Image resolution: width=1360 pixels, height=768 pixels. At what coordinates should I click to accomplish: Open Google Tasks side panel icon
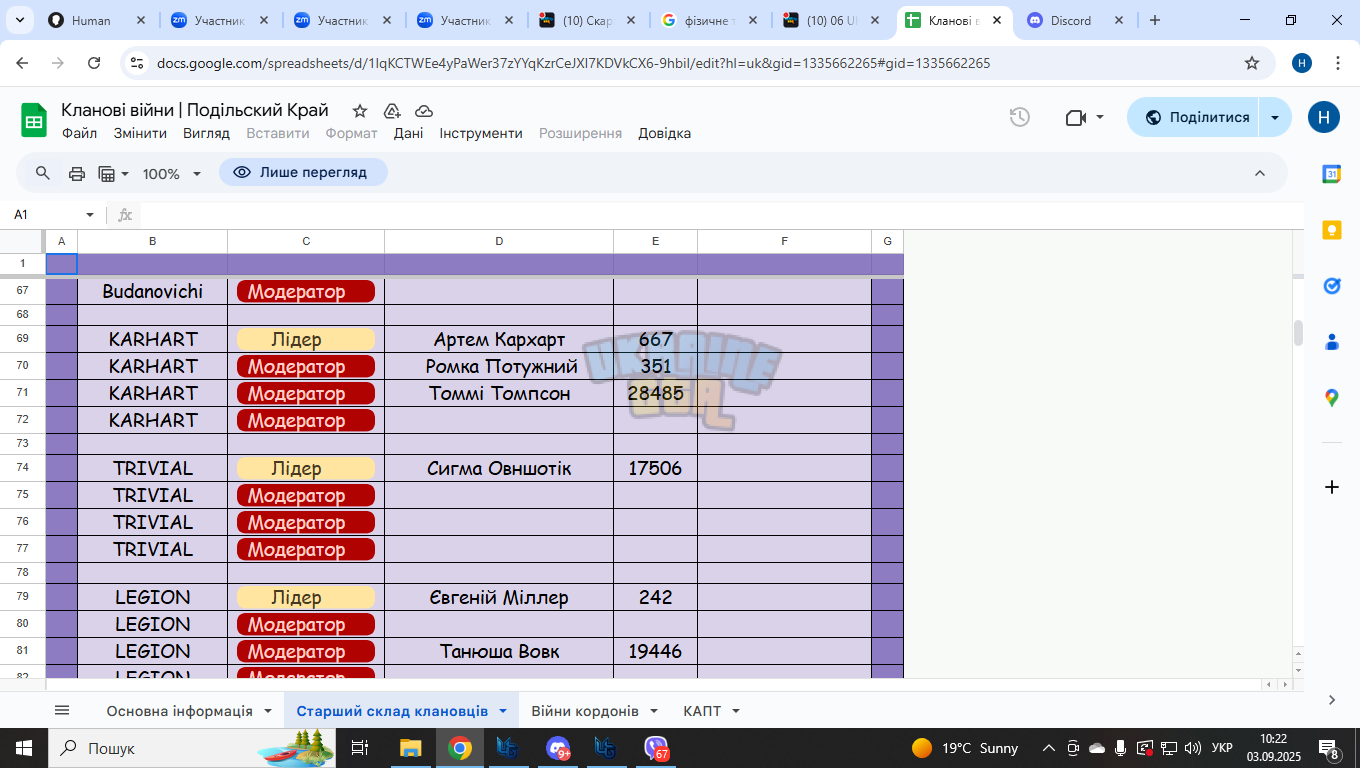tap(1332, 286)
